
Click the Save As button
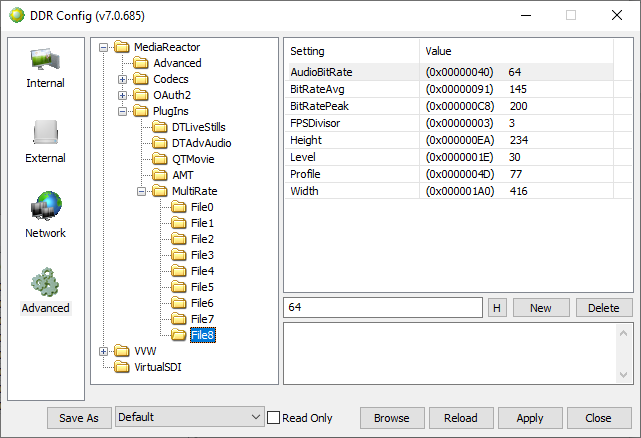(x=79, y=418)
